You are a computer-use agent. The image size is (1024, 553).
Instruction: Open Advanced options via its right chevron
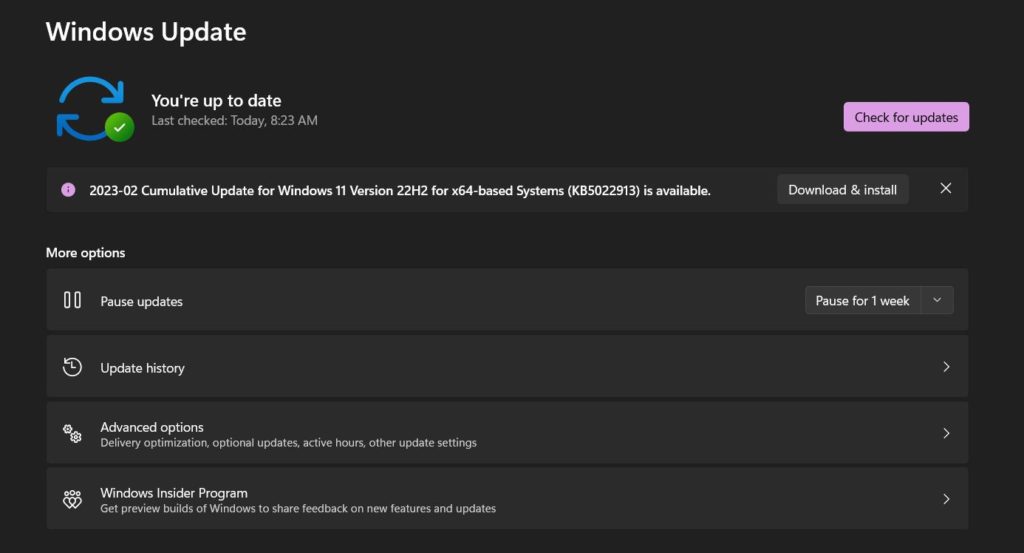tap(946, 433)
